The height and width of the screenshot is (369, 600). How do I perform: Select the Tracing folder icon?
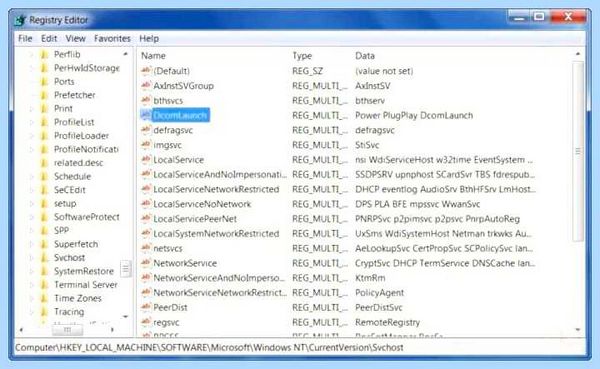(x=44, y=312)
